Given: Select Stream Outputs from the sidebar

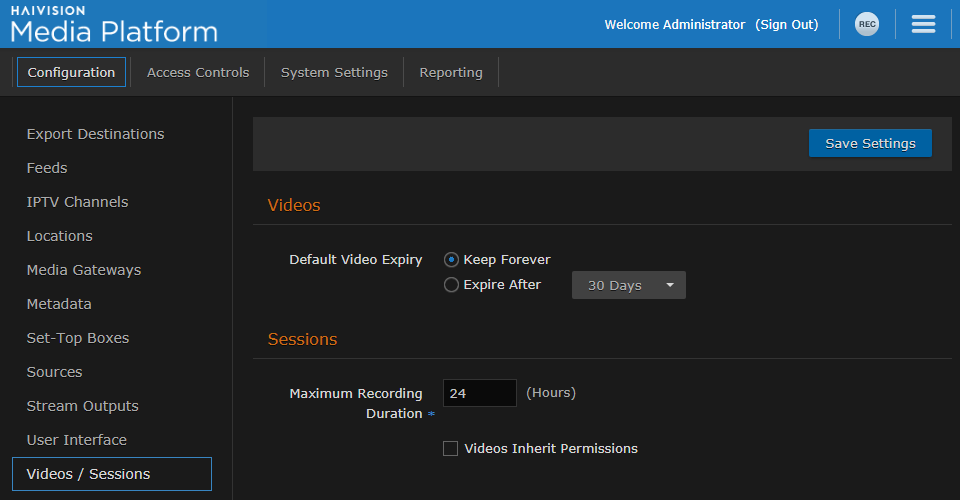Looking at the screenshot, I should pyautogui.click(x=82, y=406).
